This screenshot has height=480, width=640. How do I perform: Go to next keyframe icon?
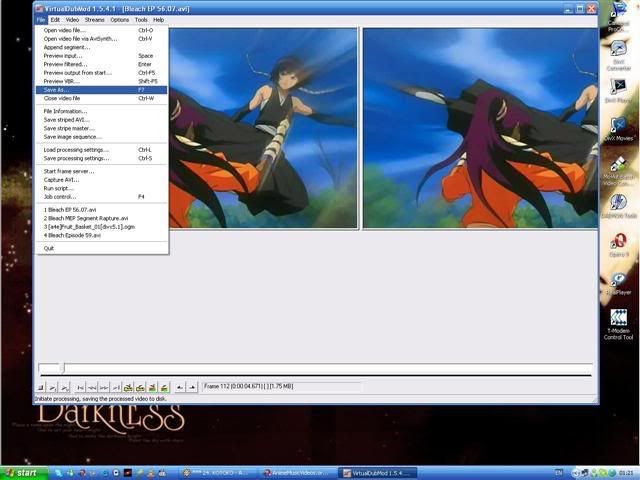tap(140, 387)
